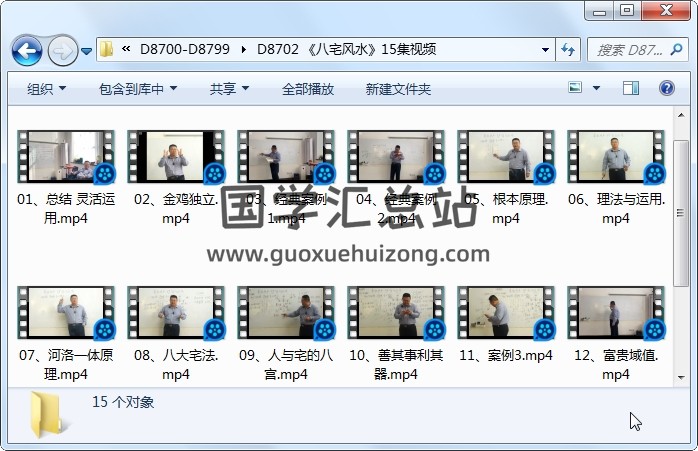Image resolution: width=698 pixels, height=451 pixels.
Task: Open the recent locations dropdown arrow
Action: pyautogui.click(x=87, y=51)
